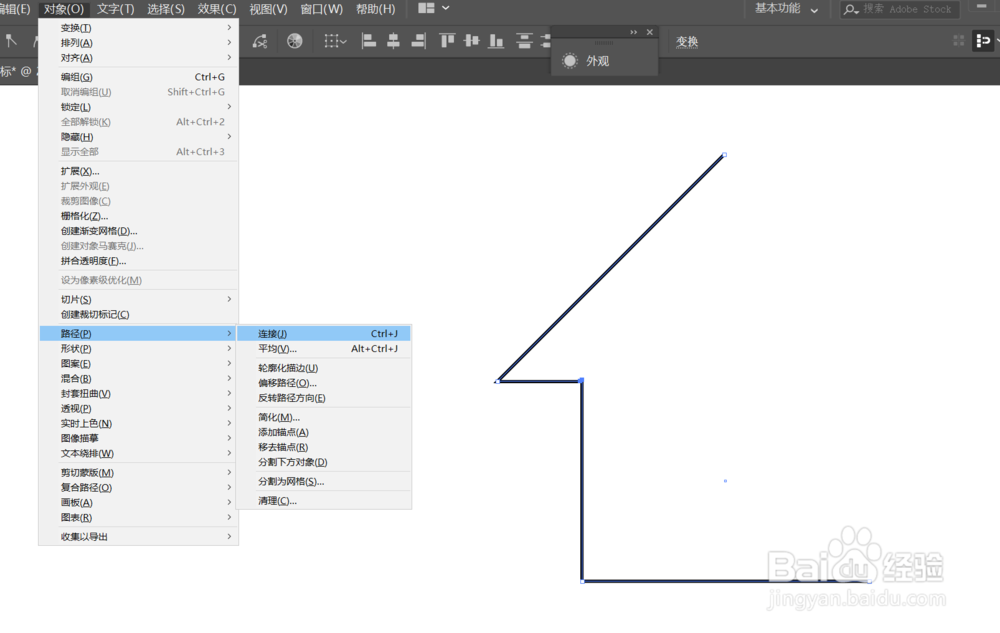Select 连接(J) from the path submenu

pos(275,333)
